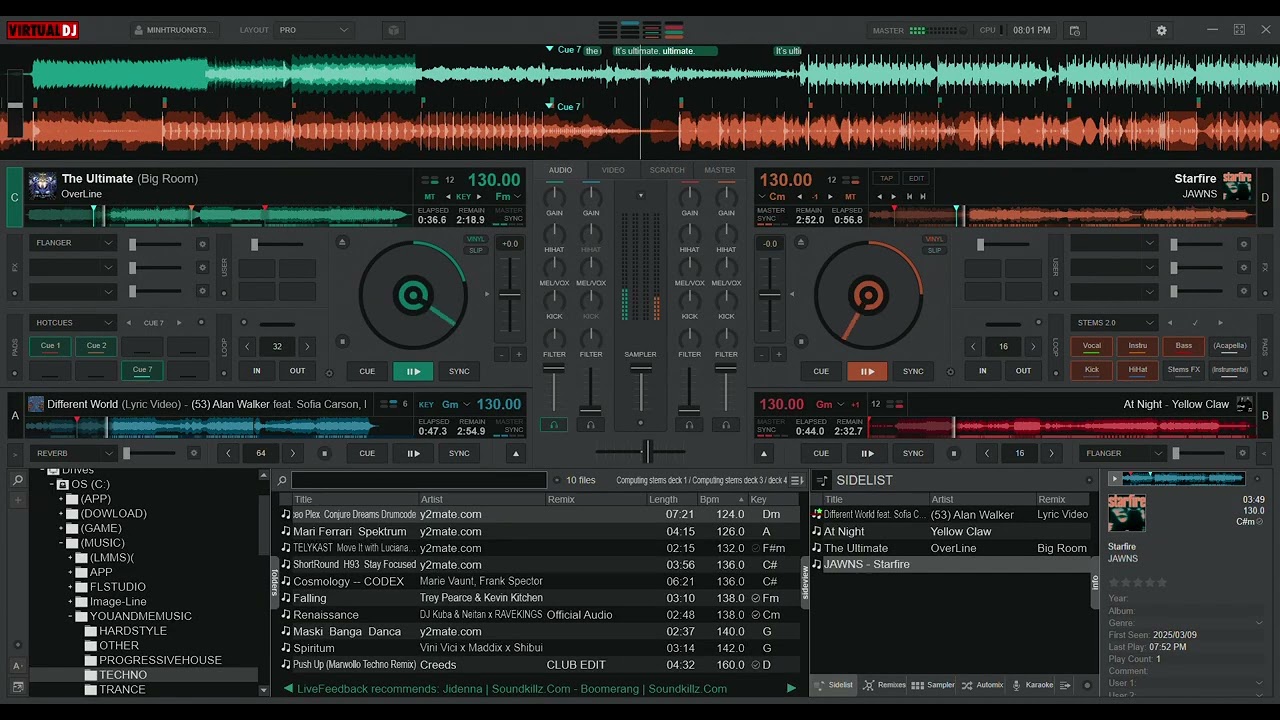Open REVERB effect dropdown on deck A
Viewport: 1280px width, 720px height.
(74, 453)
